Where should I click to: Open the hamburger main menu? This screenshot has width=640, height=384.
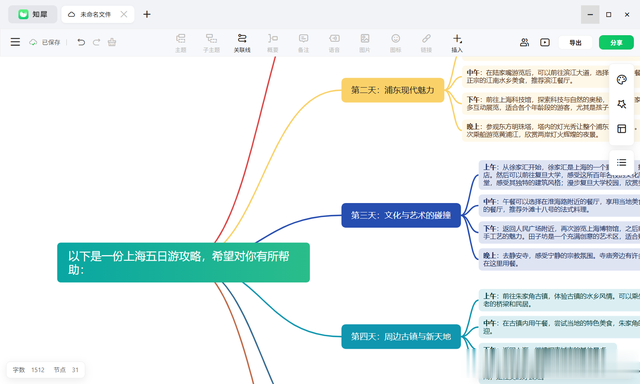[x=15, y=42]
